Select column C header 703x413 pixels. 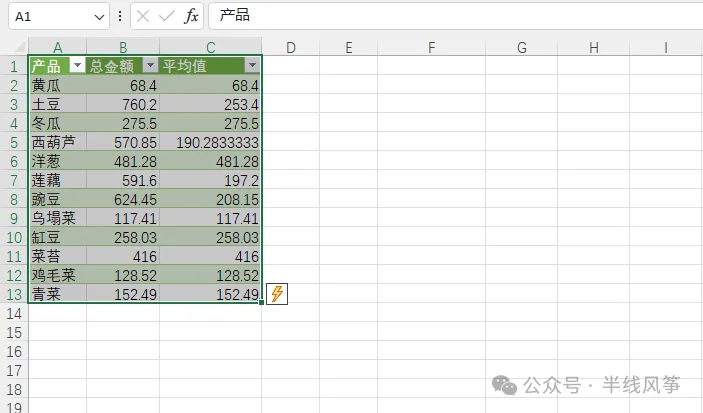click(211, 47)
